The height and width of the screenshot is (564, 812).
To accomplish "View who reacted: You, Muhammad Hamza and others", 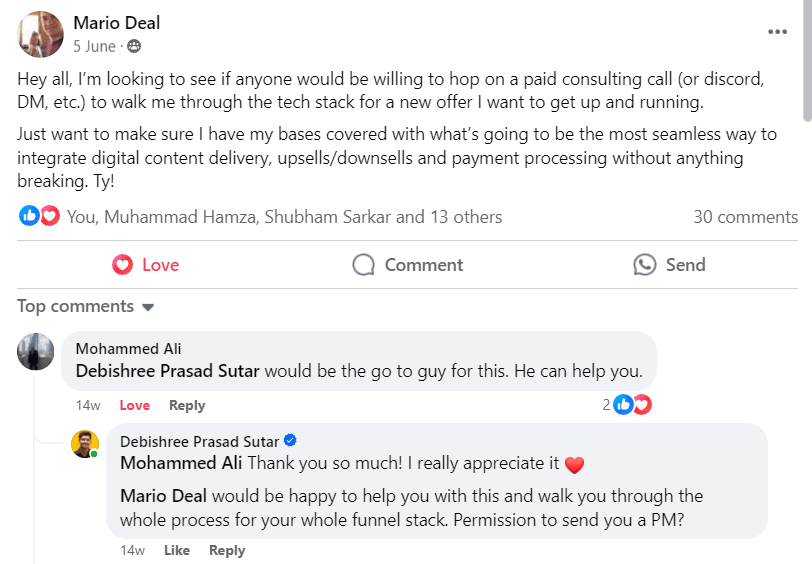I will tap(284, 216).
